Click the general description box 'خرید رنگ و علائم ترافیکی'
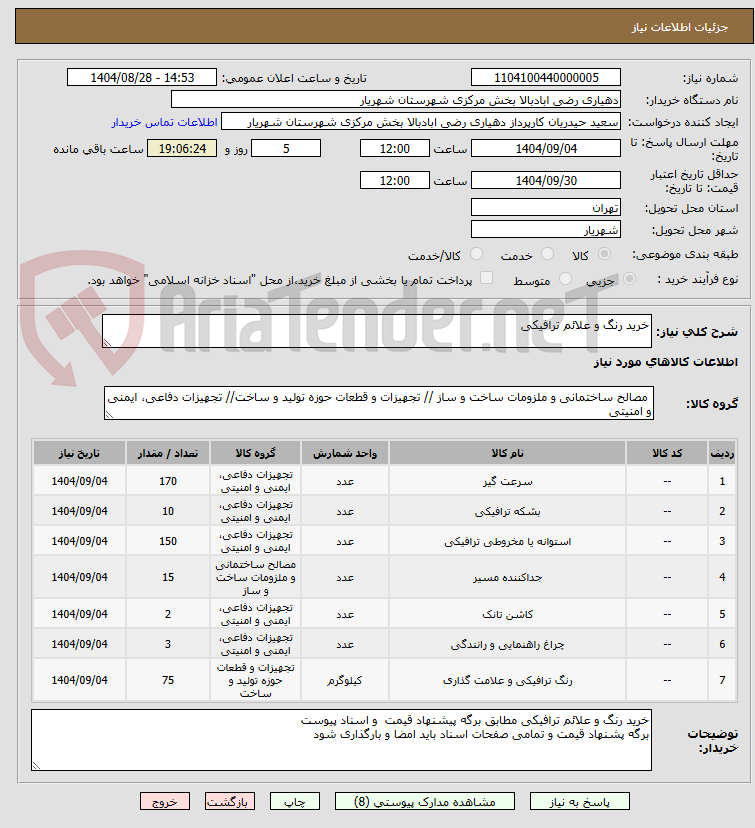 pyautogui.click(x=377, y=331)
